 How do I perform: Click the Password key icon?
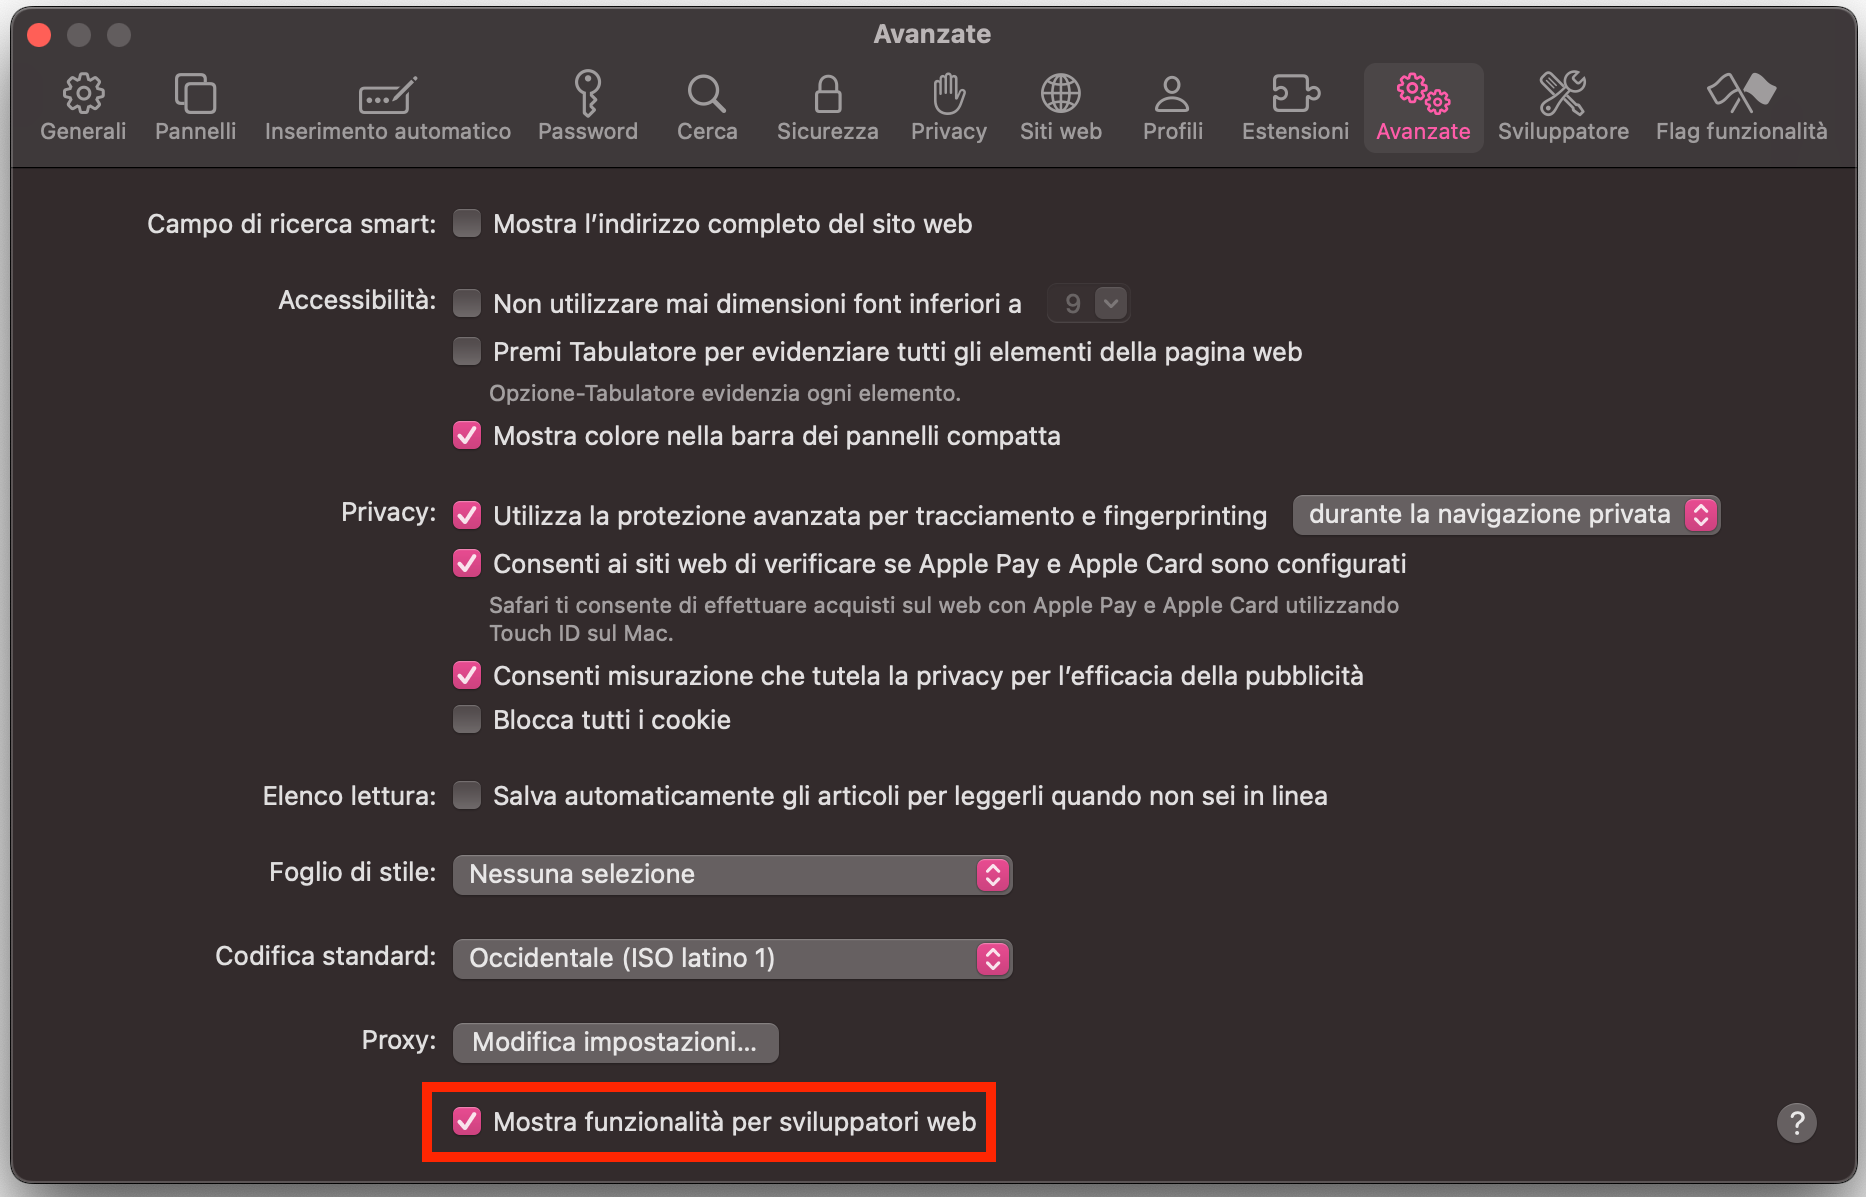click(x=587, y=105)
